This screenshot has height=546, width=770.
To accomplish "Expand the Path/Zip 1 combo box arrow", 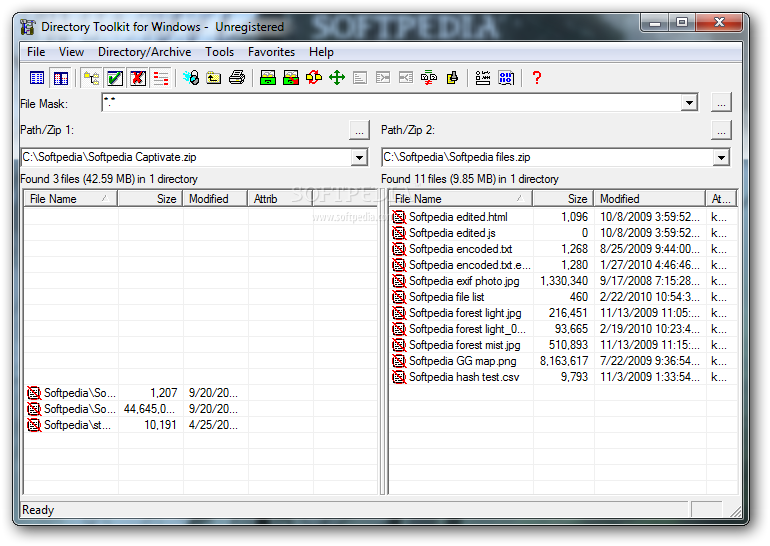I will click(x=359, y=158).
